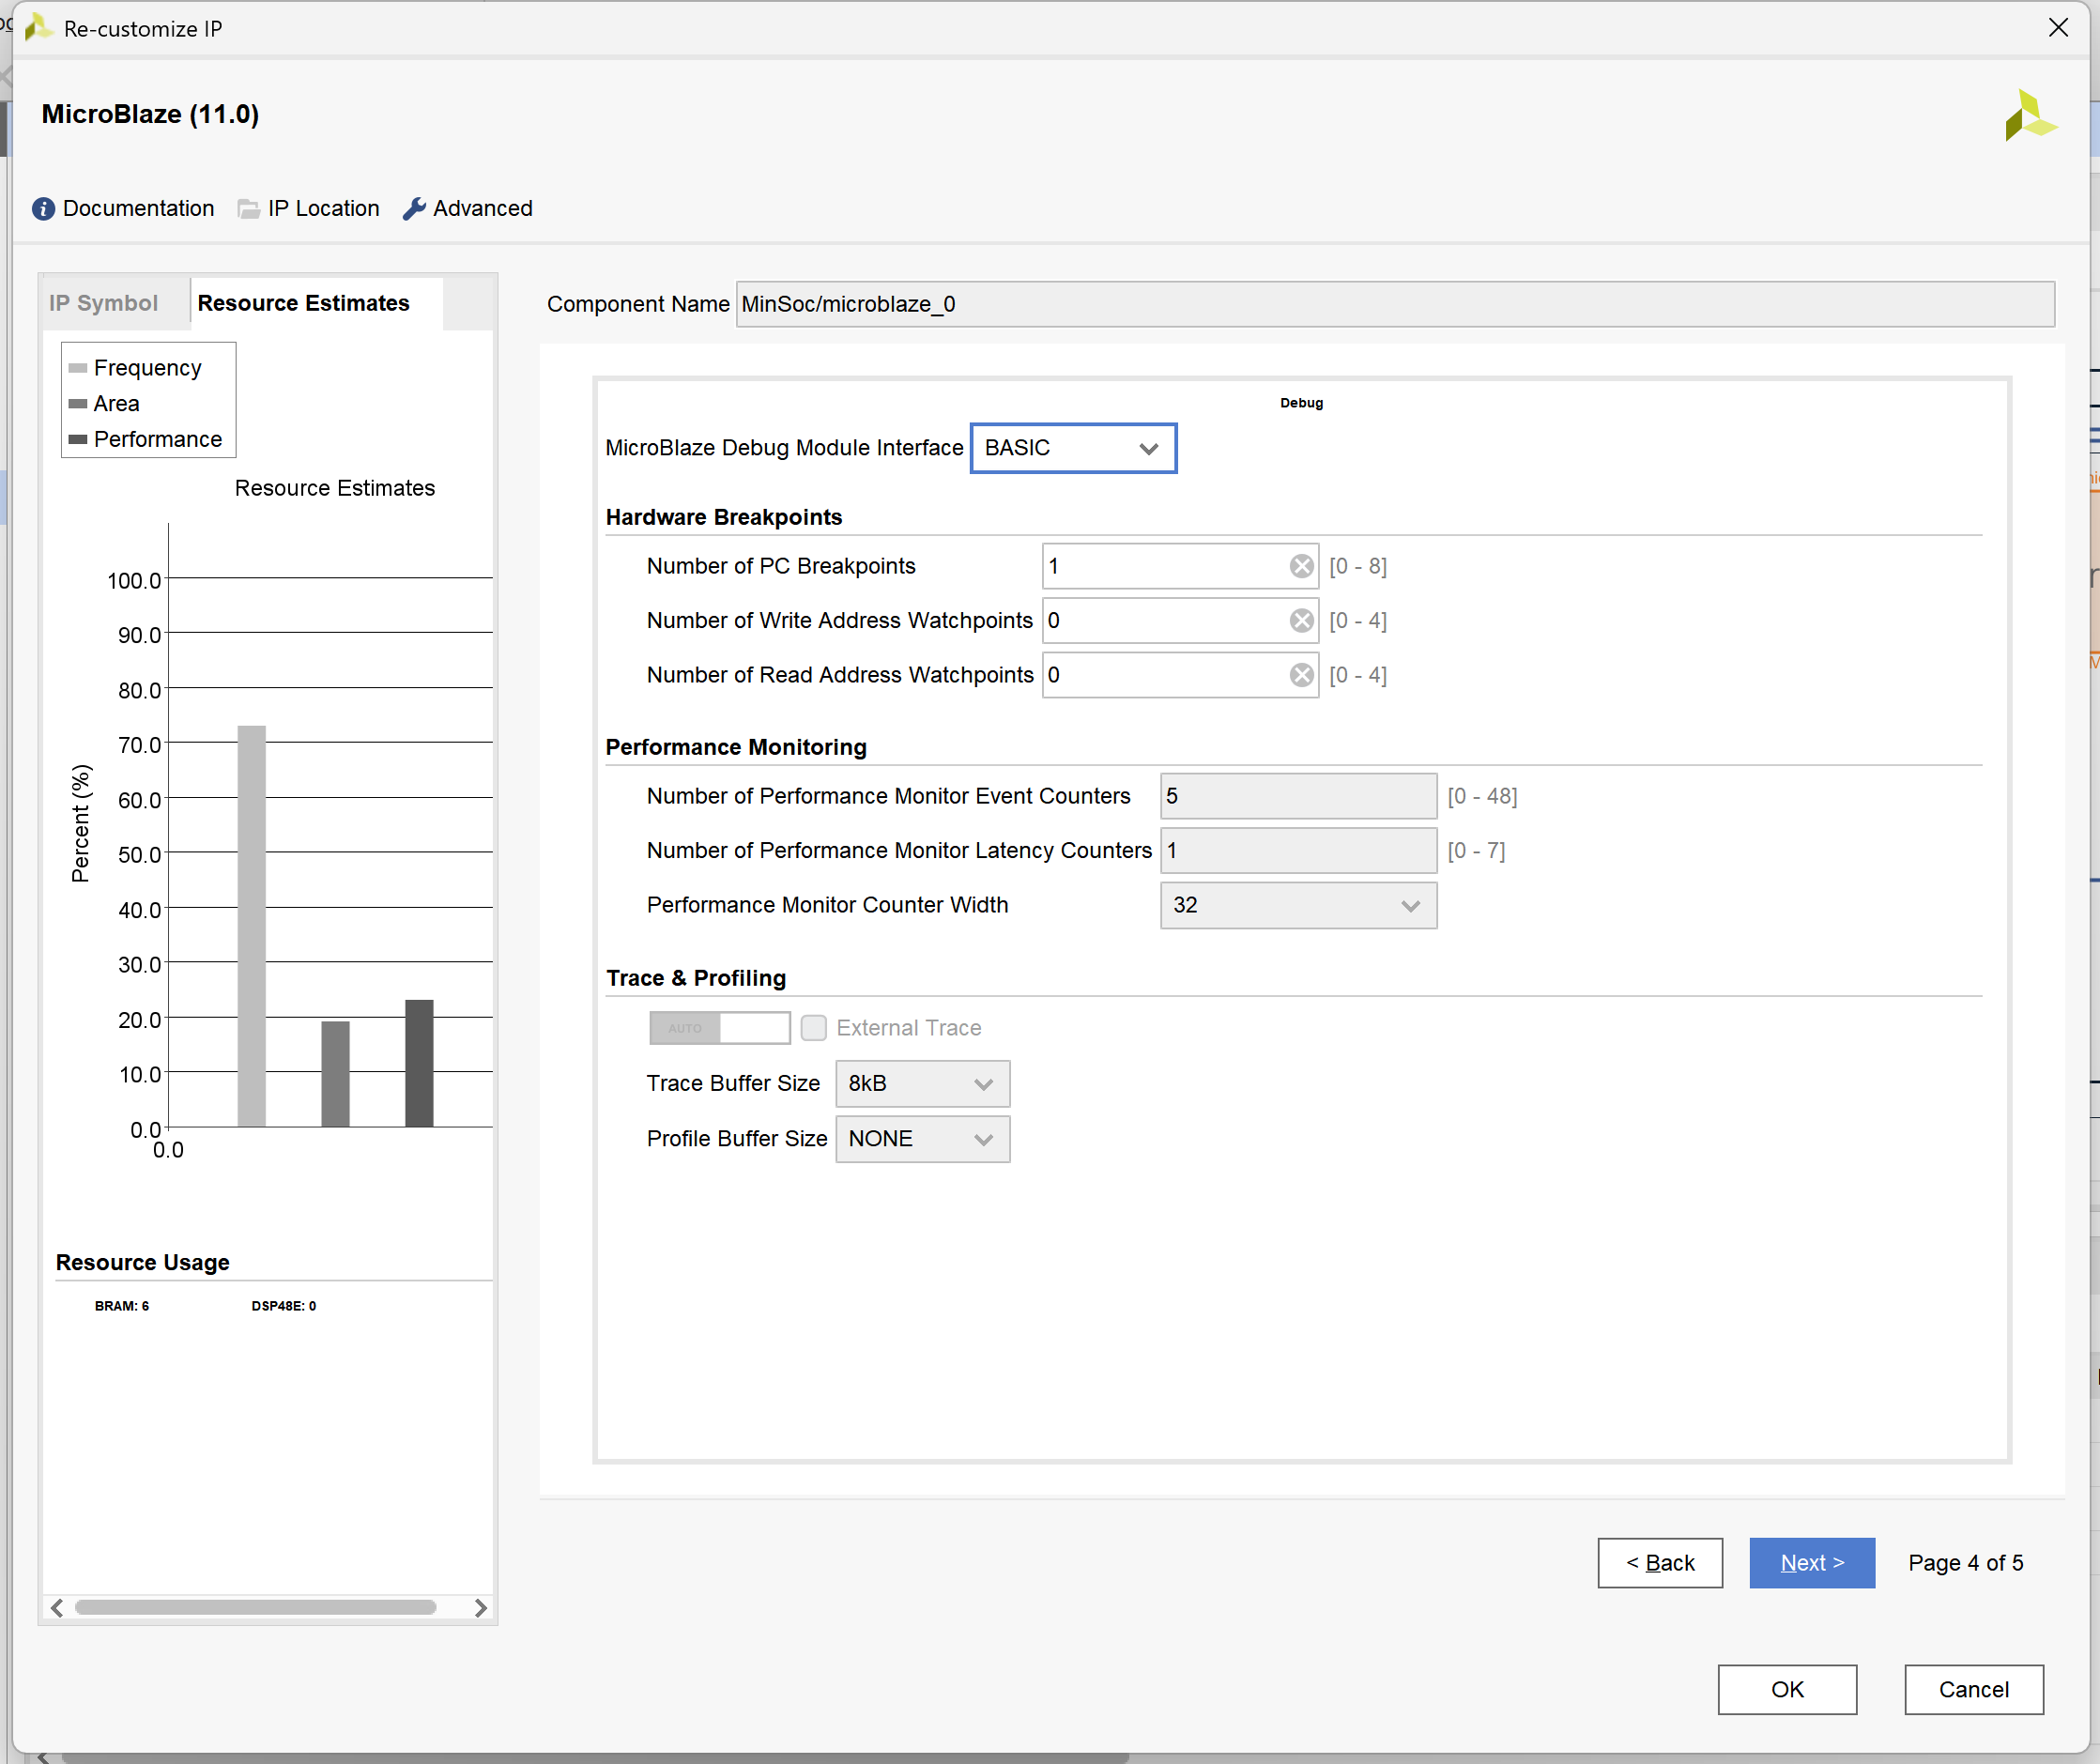2100x1764 pixels.
Task: Click the 'MicroBlaze (11.0)' heading
Action: point(150,114)
